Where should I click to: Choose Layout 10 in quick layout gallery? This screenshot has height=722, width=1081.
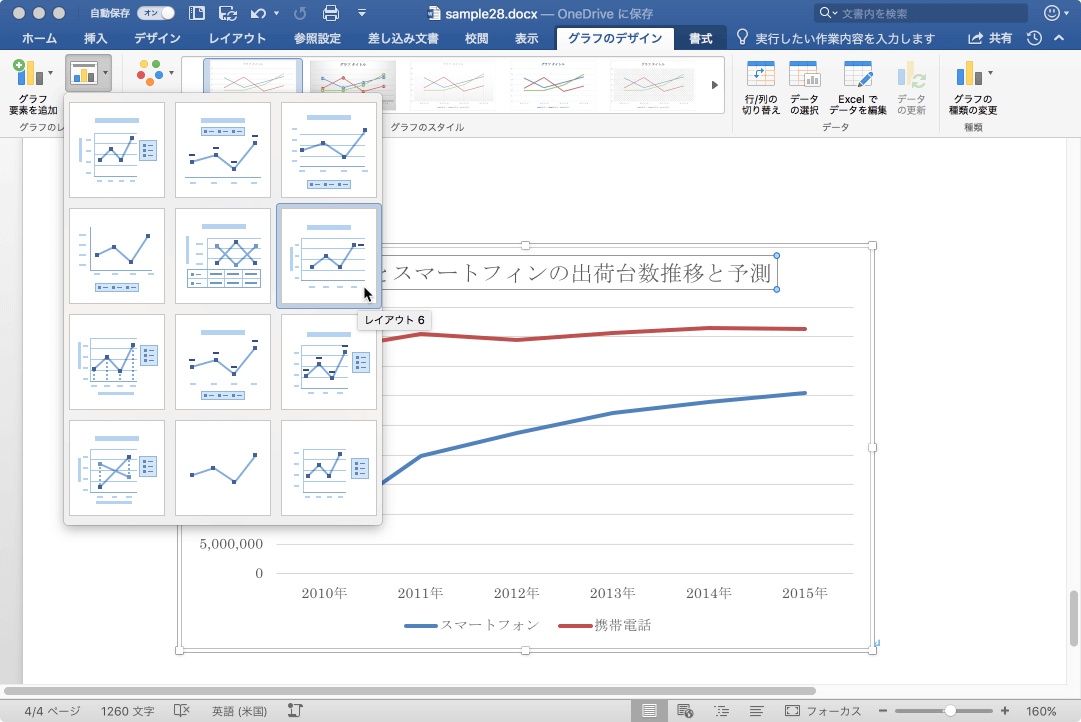click(117, 468)
